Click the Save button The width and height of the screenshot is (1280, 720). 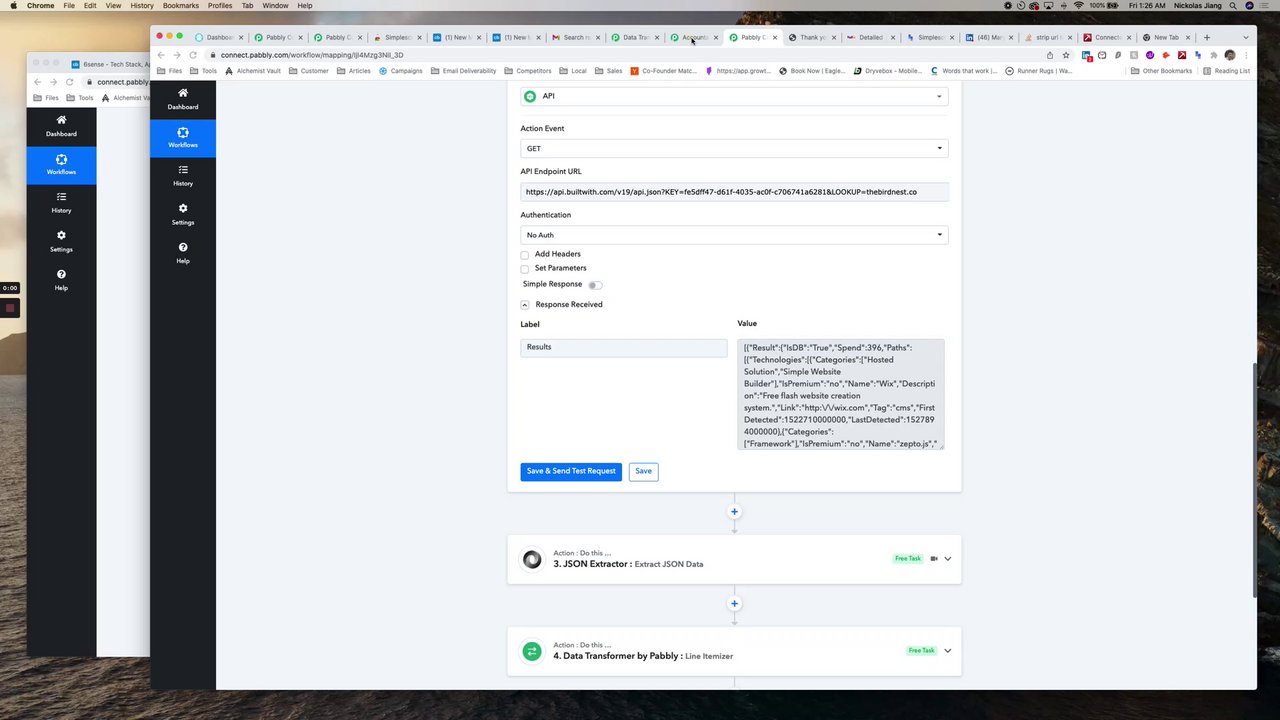pos(643,471)
